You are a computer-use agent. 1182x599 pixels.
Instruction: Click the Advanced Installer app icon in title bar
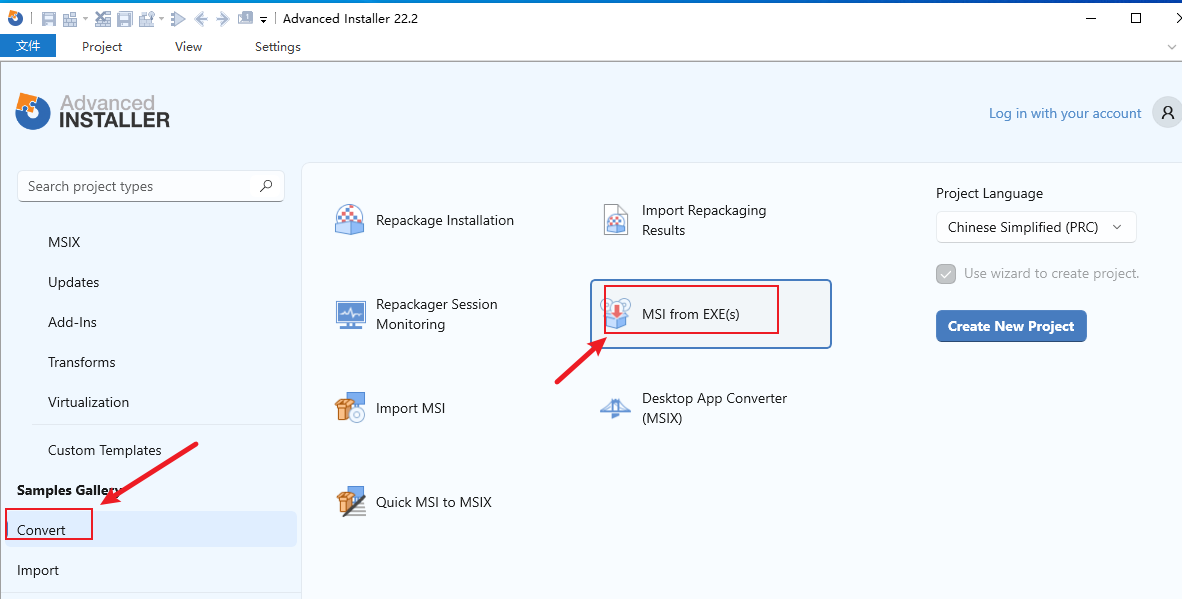pos(15,18)
